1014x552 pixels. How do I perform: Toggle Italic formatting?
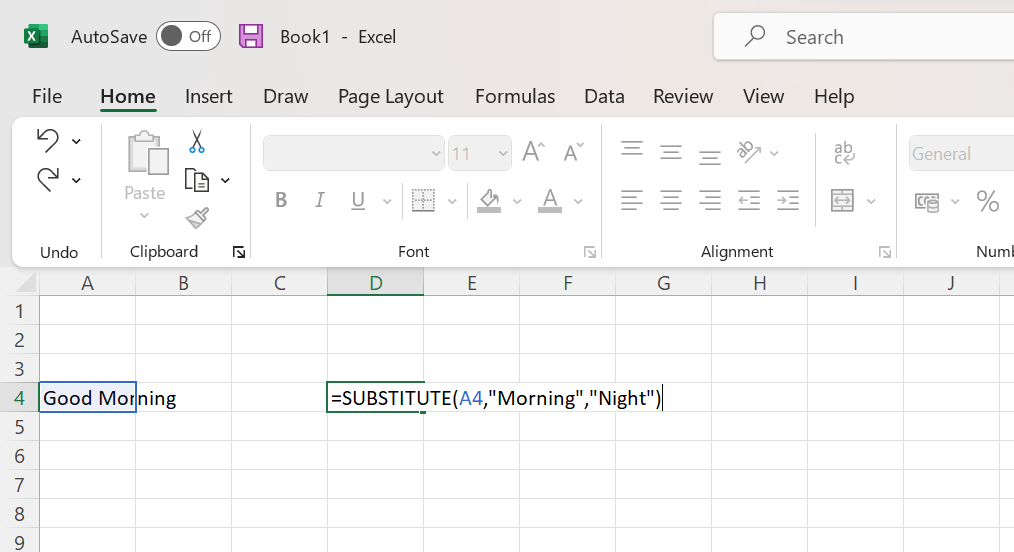point(320,201)
